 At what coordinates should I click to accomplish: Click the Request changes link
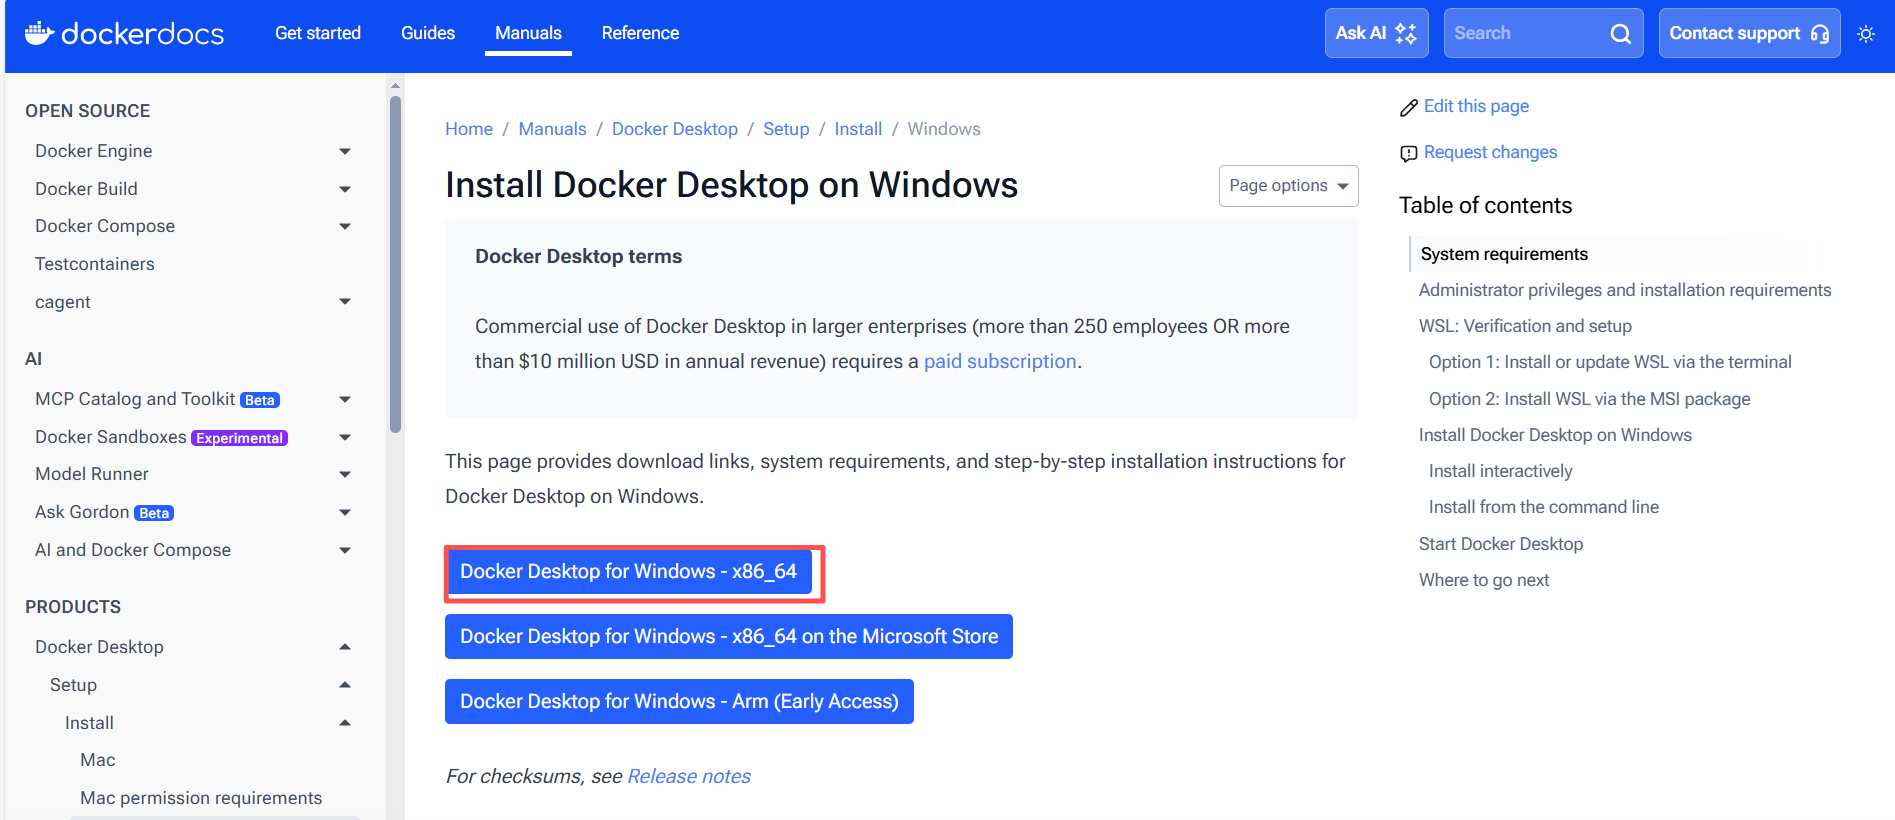pyautogui.click(x=1490, y=152)
